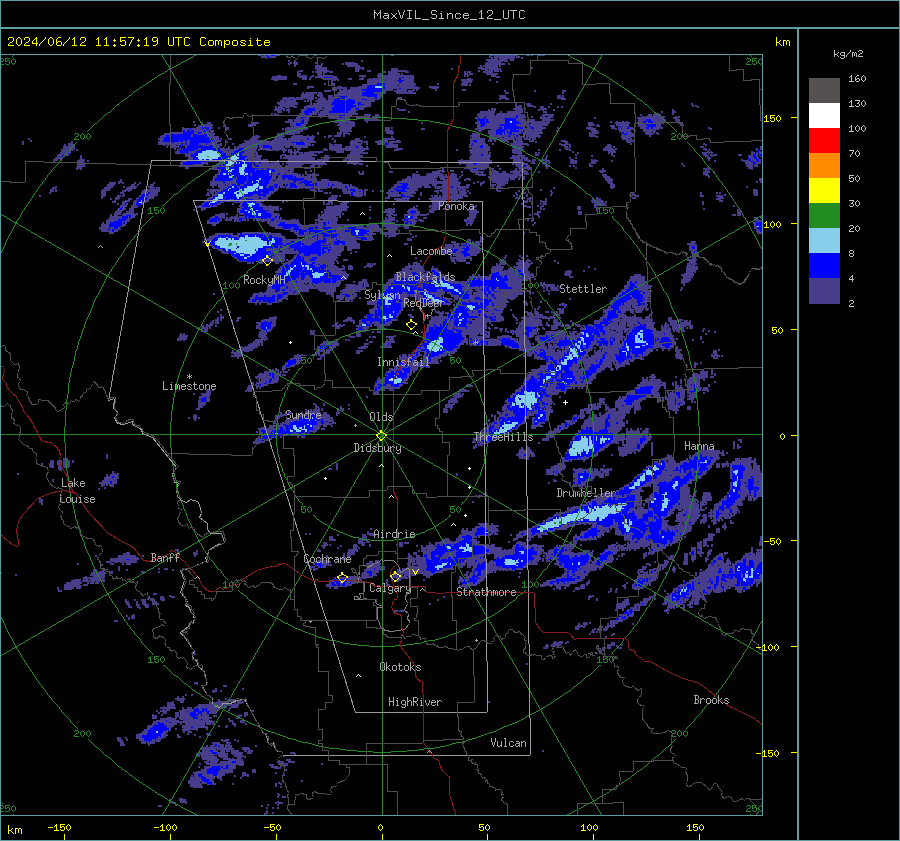
Task: Click the ThreeHills map label
Action: [x=503, y=437]
